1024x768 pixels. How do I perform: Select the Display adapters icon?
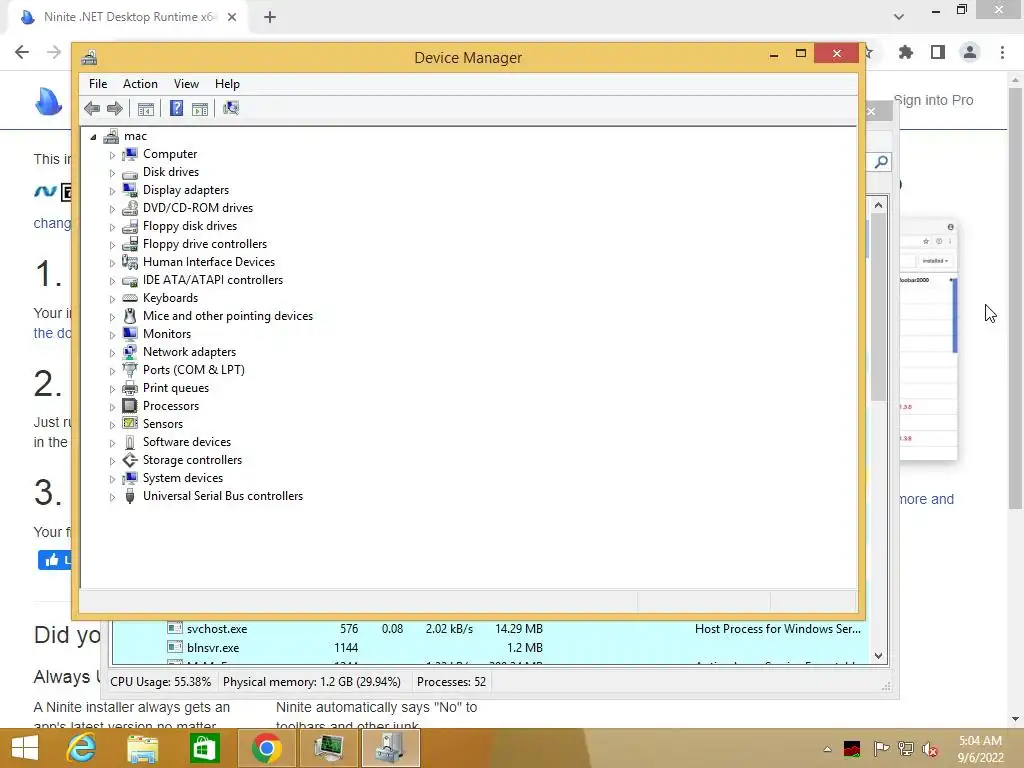130,190
